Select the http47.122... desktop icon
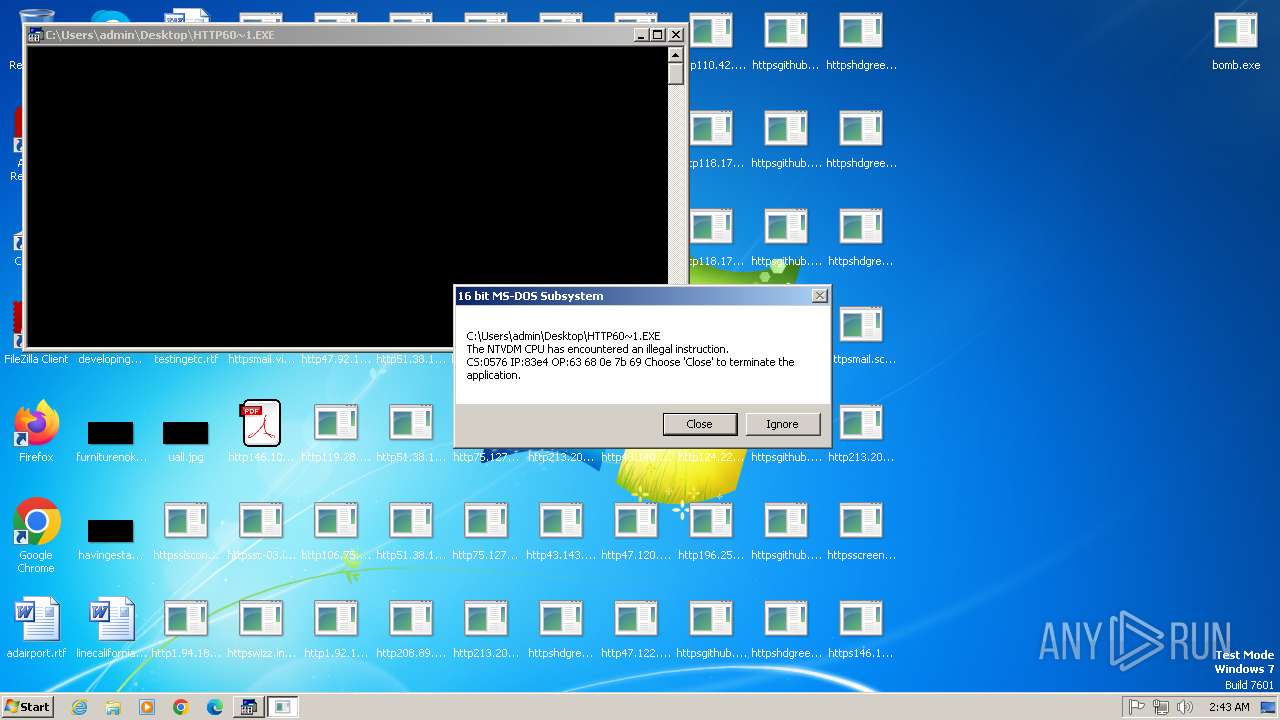The width and height of the screenshot is (1280, 720). [636, 628]
